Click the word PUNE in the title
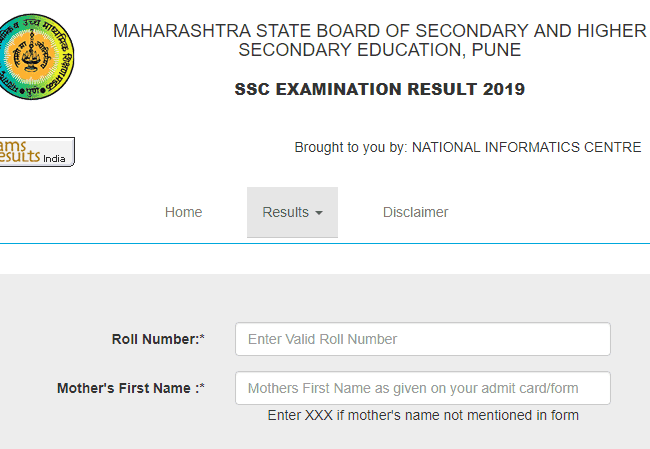The height and width of the screenshot is (449, 650). [497, 50]
